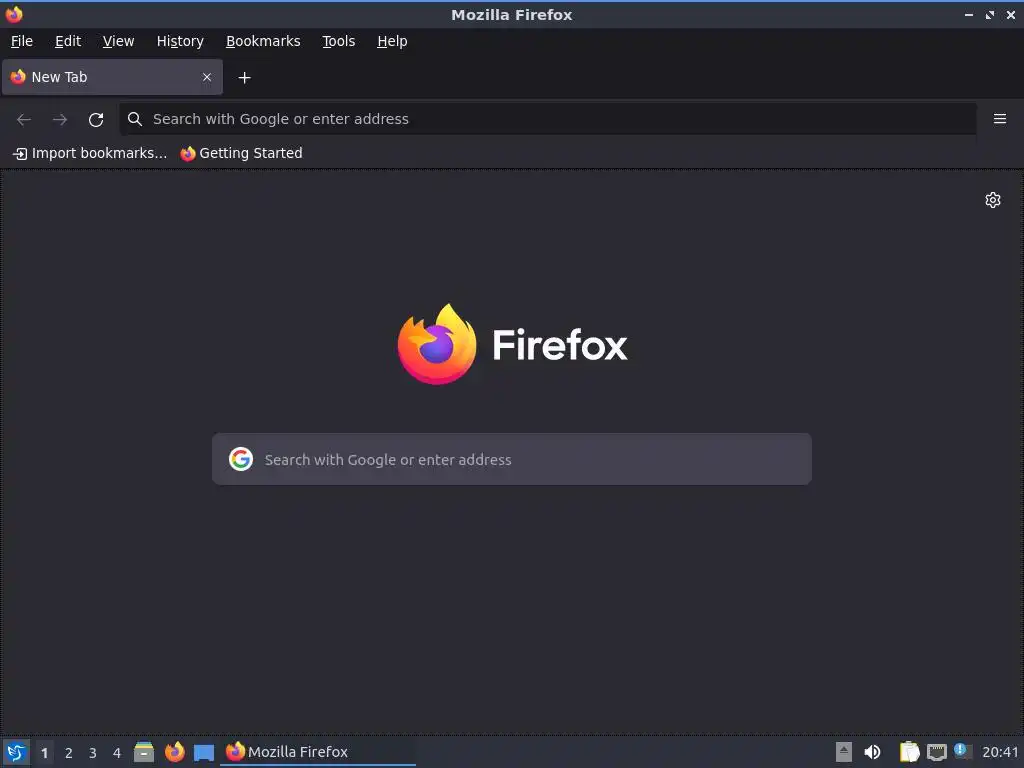
Task: Open network status tray icon
Action: click(936, 752)
